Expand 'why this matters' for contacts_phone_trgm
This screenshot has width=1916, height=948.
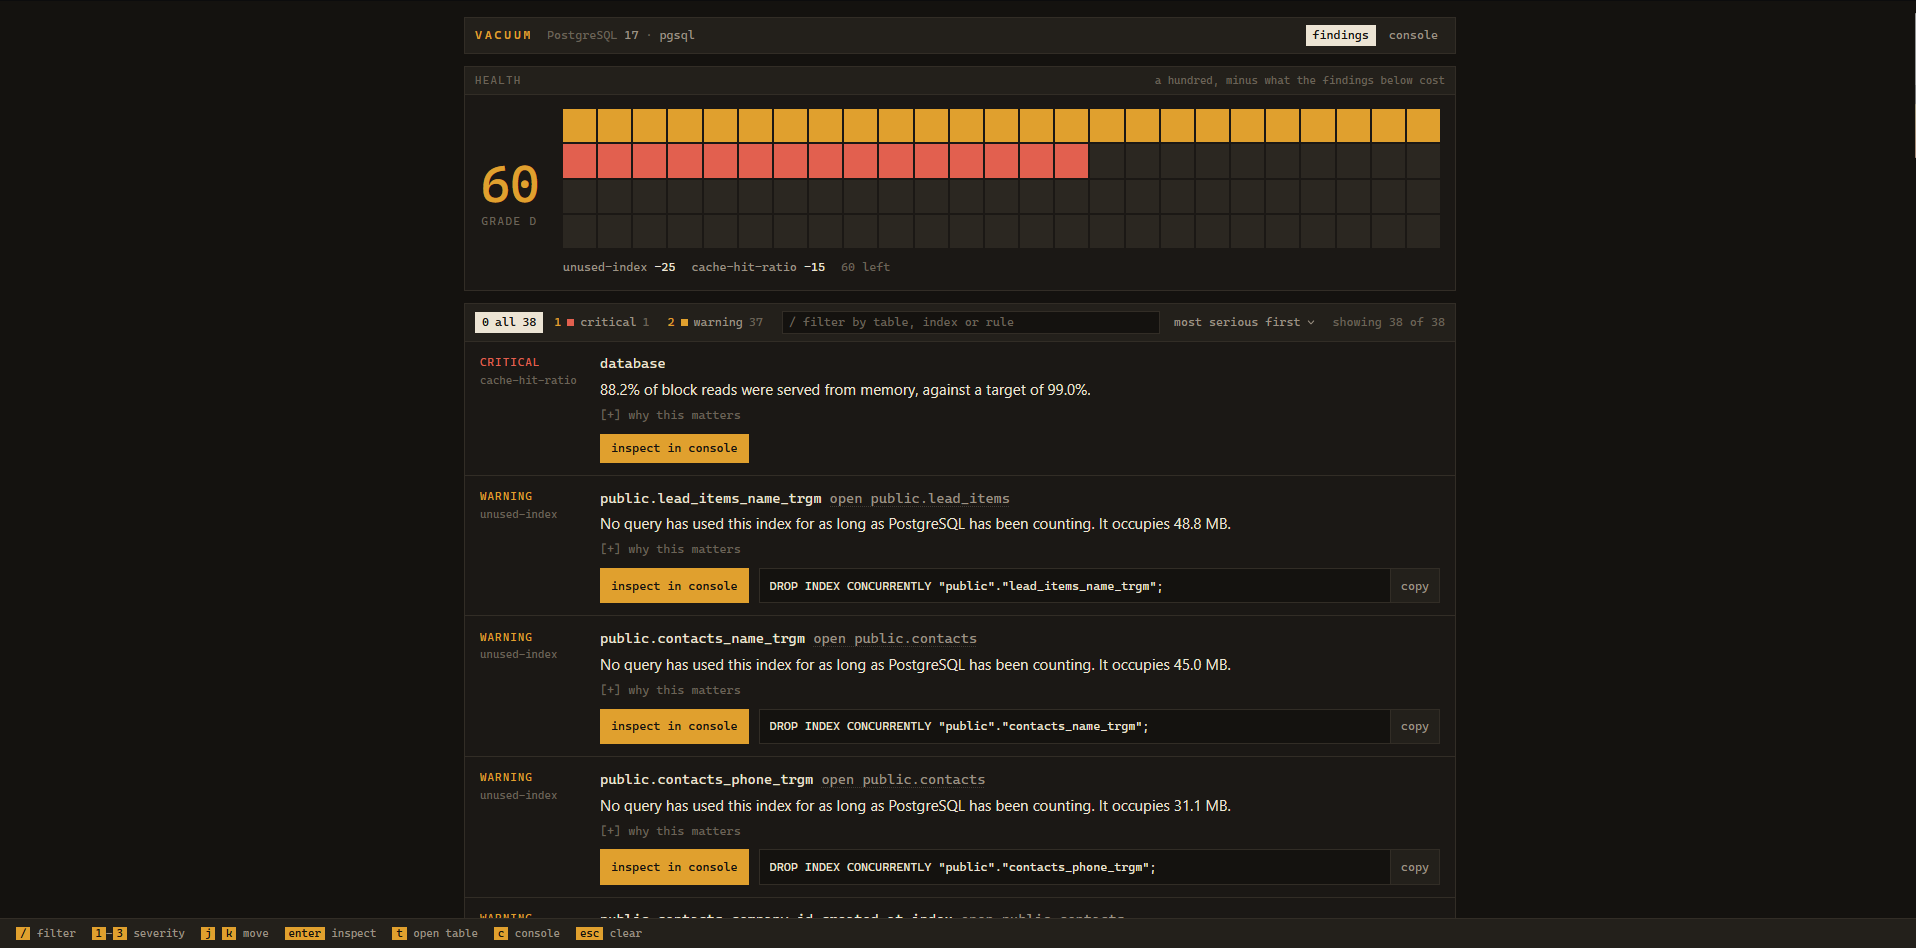click(x=670, y=831)
